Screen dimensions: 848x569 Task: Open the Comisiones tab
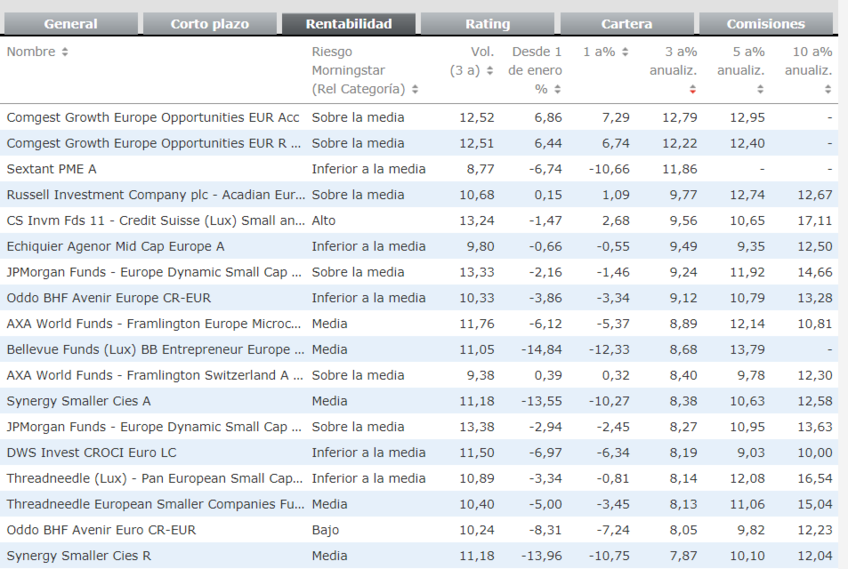pos(766,24)
